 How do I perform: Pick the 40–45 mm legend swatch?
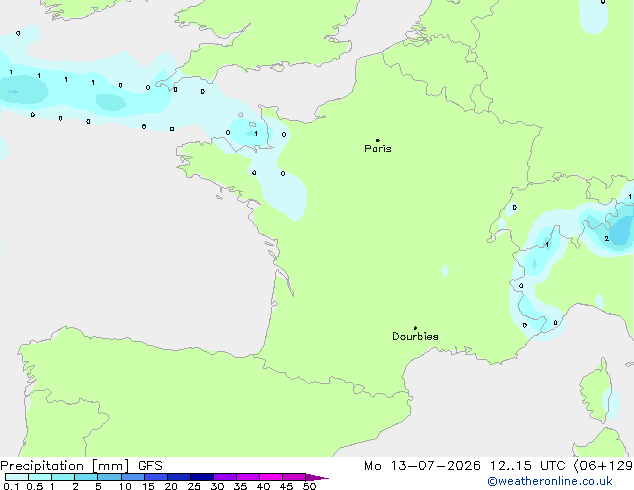[271, 477]
